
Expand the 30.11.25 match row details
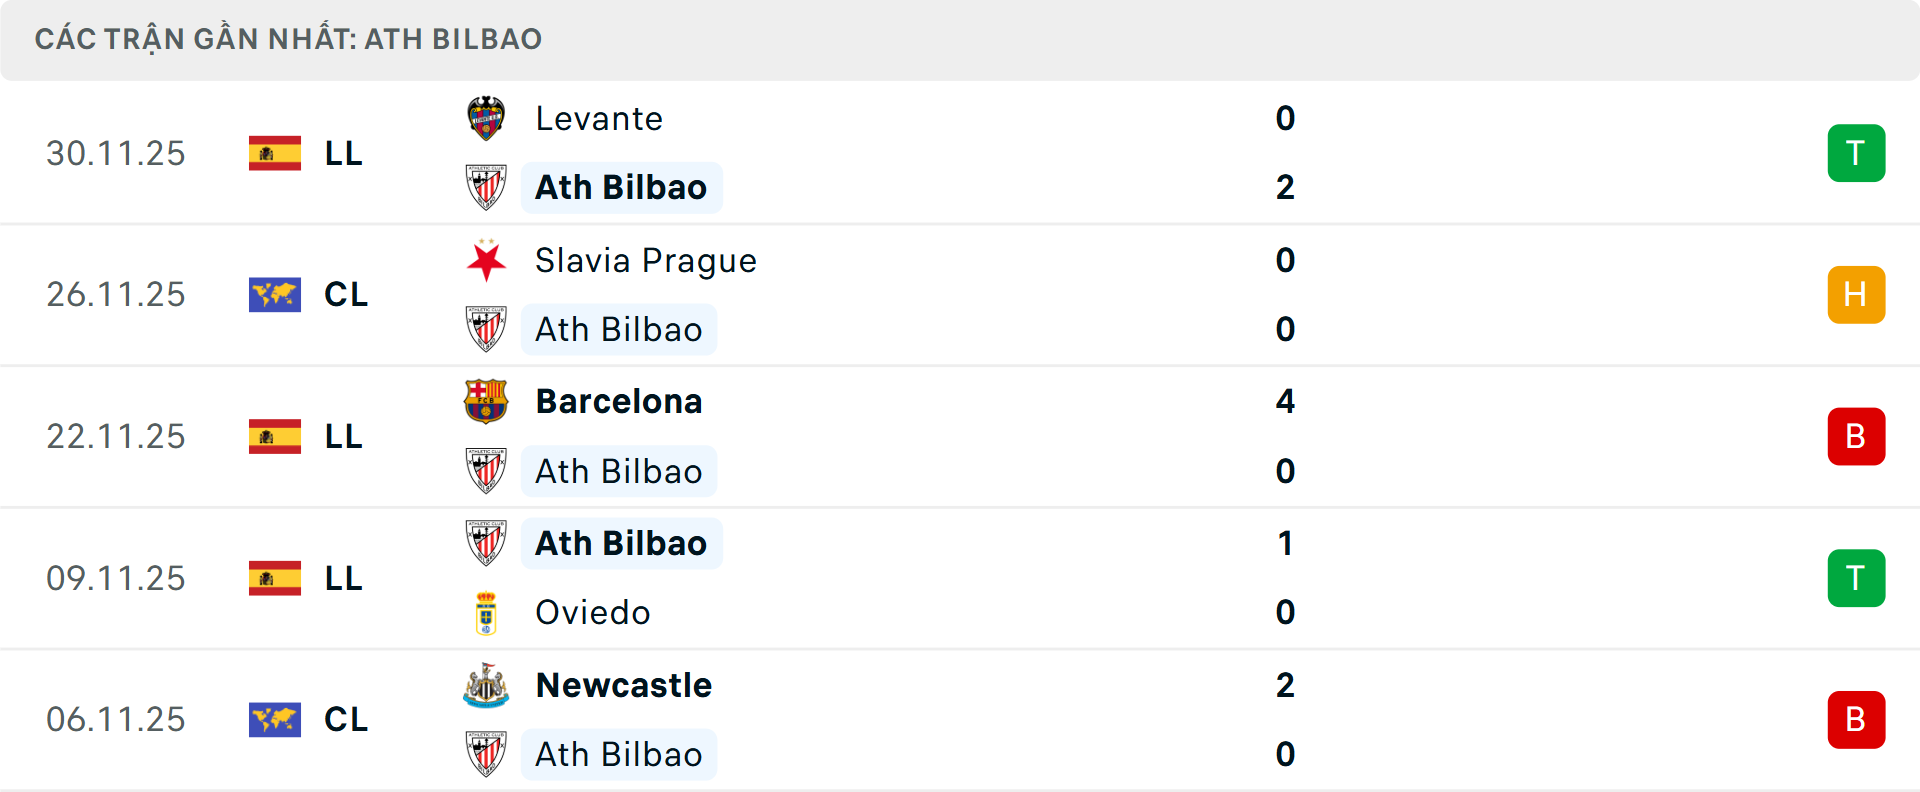tap(960, 152)
